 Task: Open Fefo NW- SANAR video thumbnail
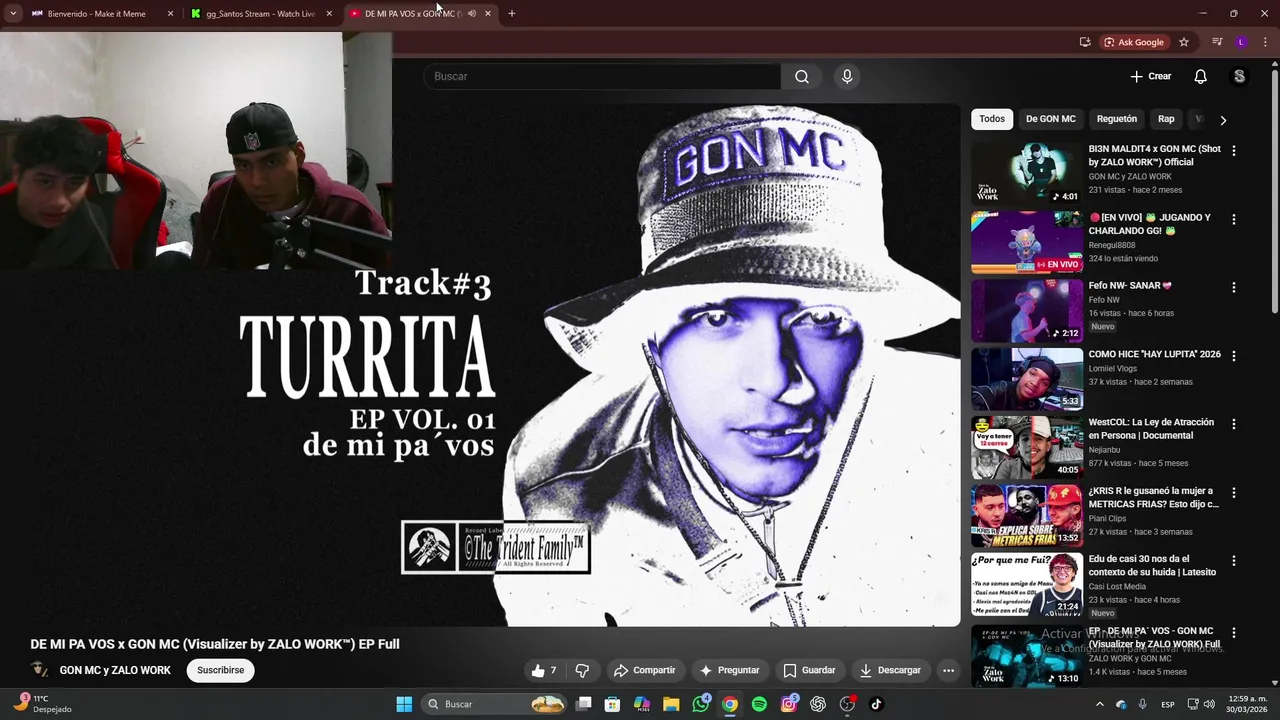[1027, 310]
